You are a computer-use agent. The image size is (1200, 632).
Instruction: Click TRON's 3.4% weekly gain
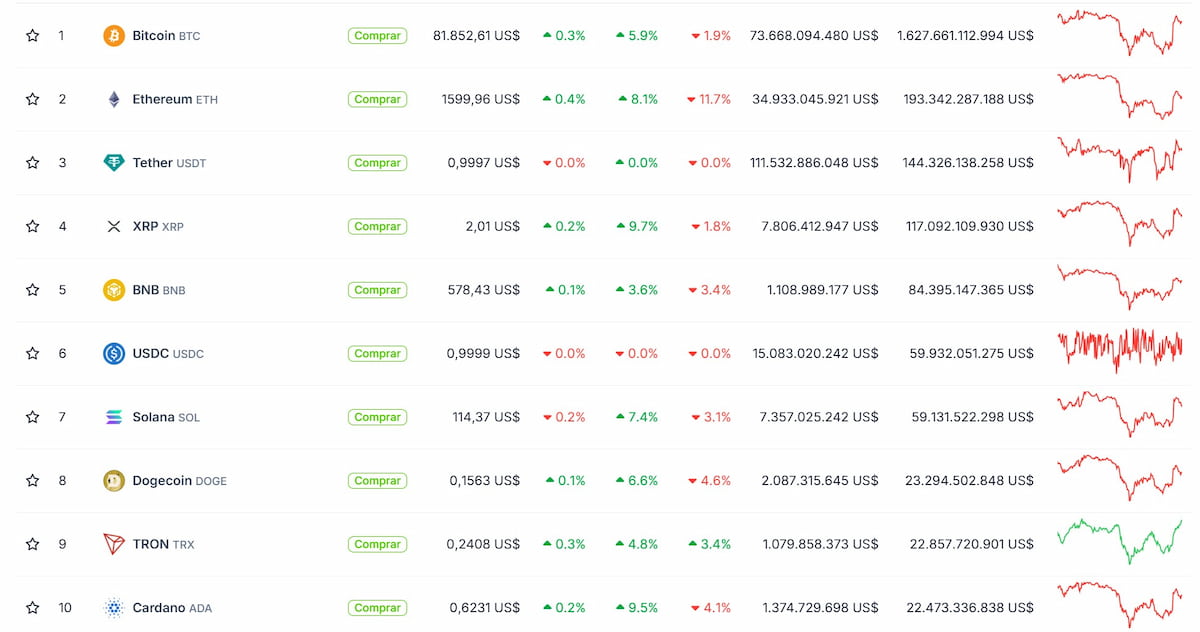(x=710, y=544)
